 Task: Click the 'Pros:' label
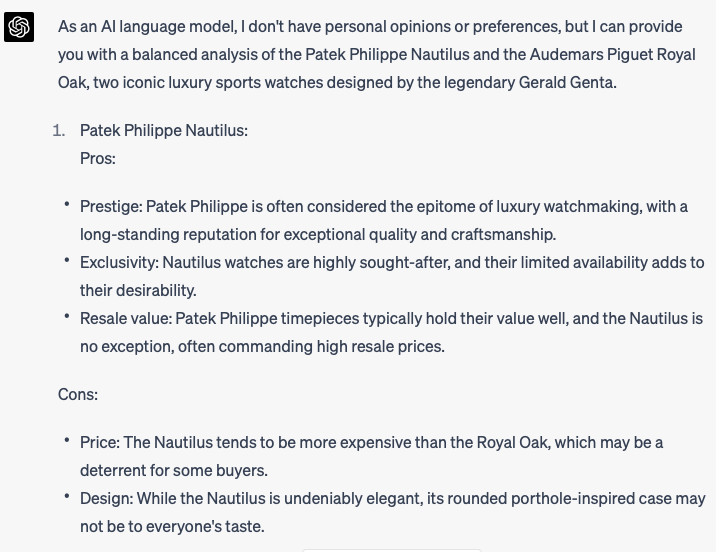coord(98,158)
